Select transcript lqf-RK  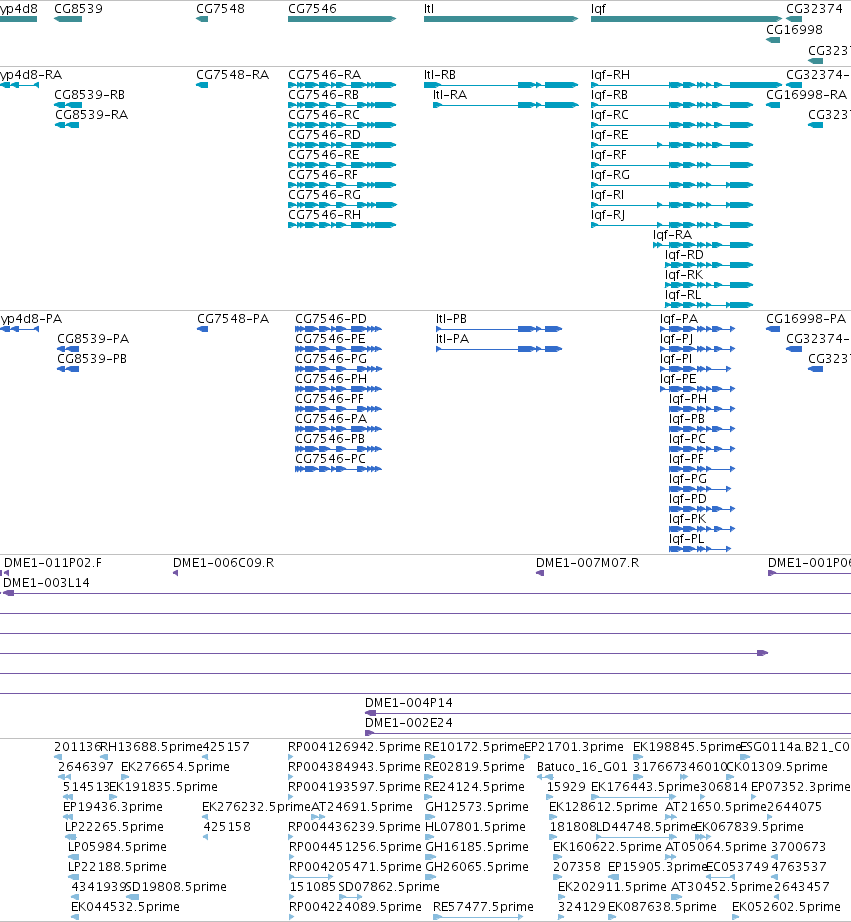click(684, 275)
